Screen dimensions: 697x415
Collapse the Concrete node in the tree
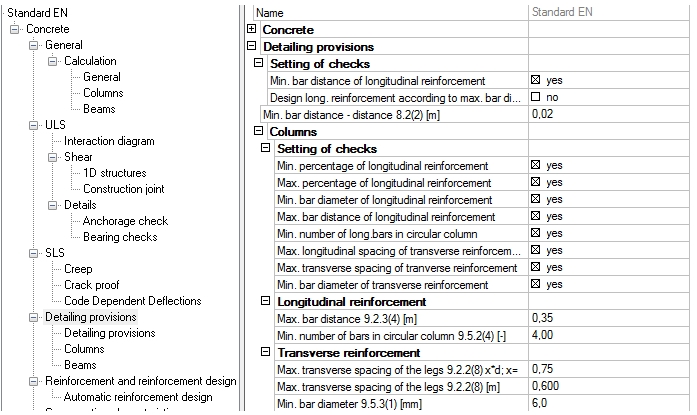[x=15, y=29]
